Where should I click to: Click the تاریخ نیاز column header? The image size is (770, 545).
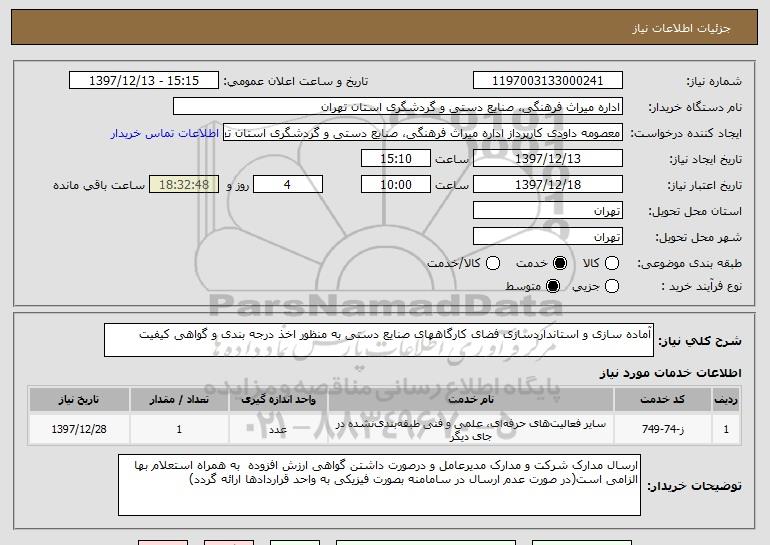point(79,400)
